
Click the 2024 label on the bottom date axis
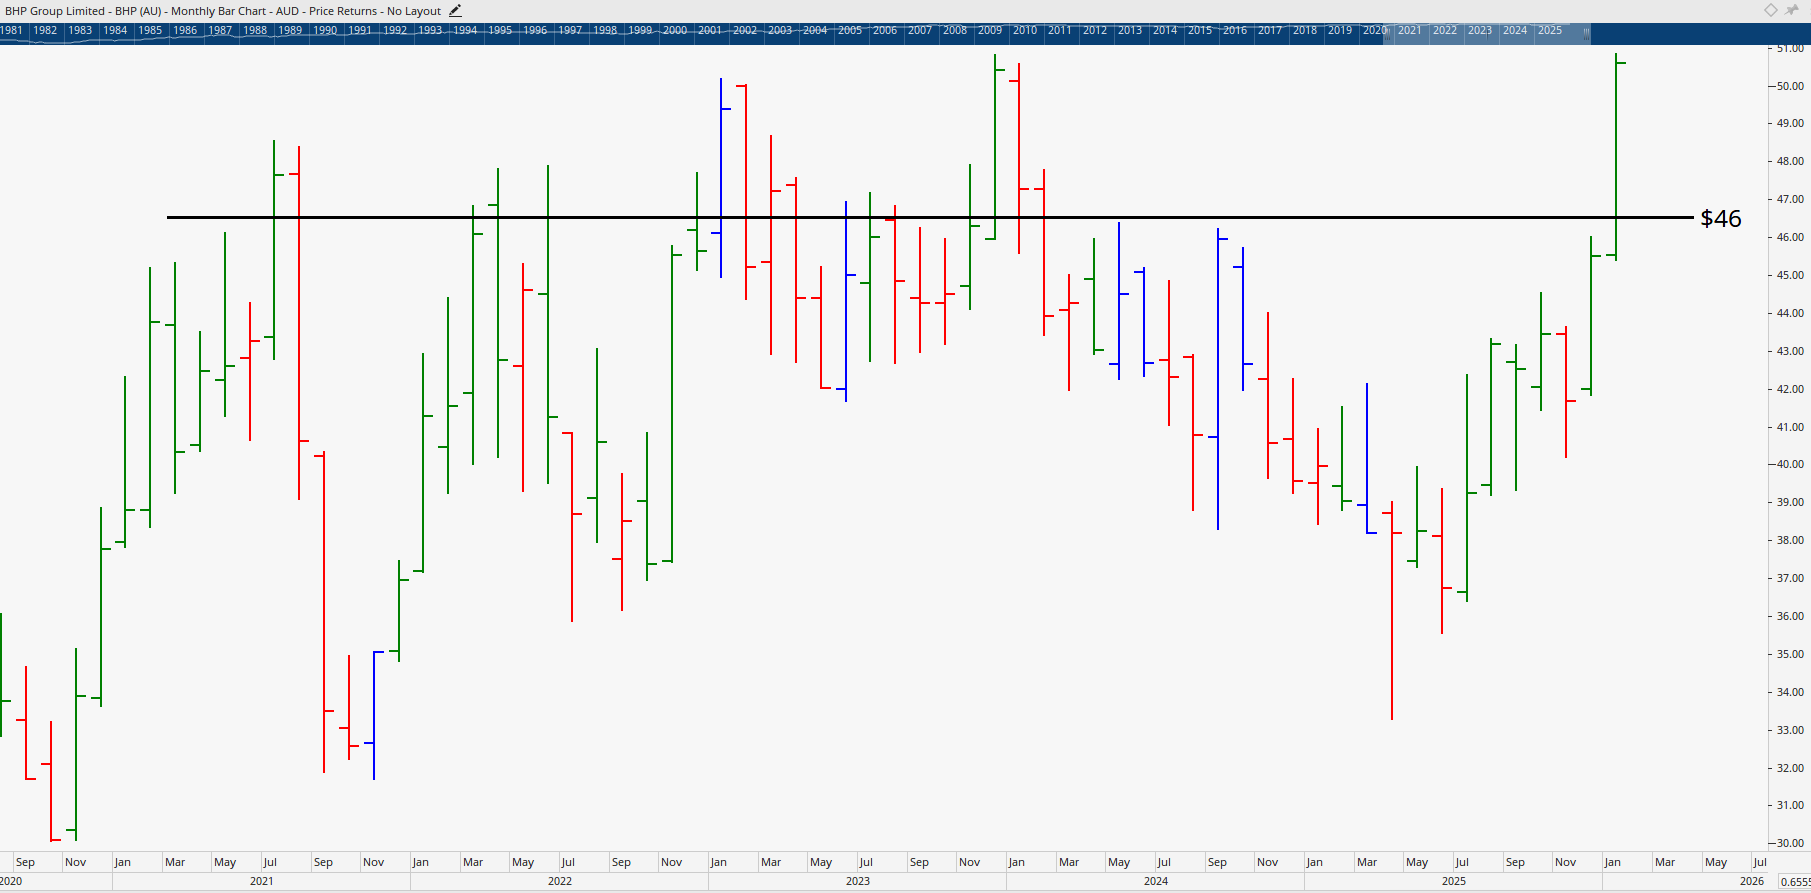1156,881
